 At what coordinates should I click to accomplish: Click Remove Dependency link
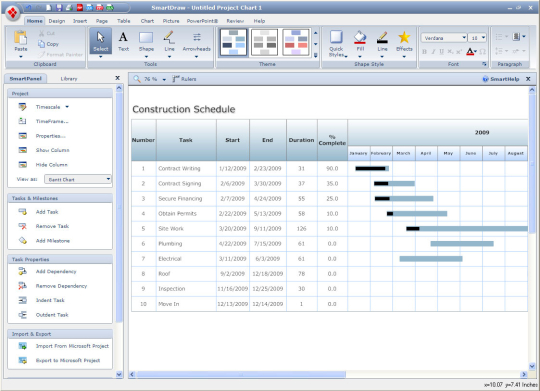(61, 286)
